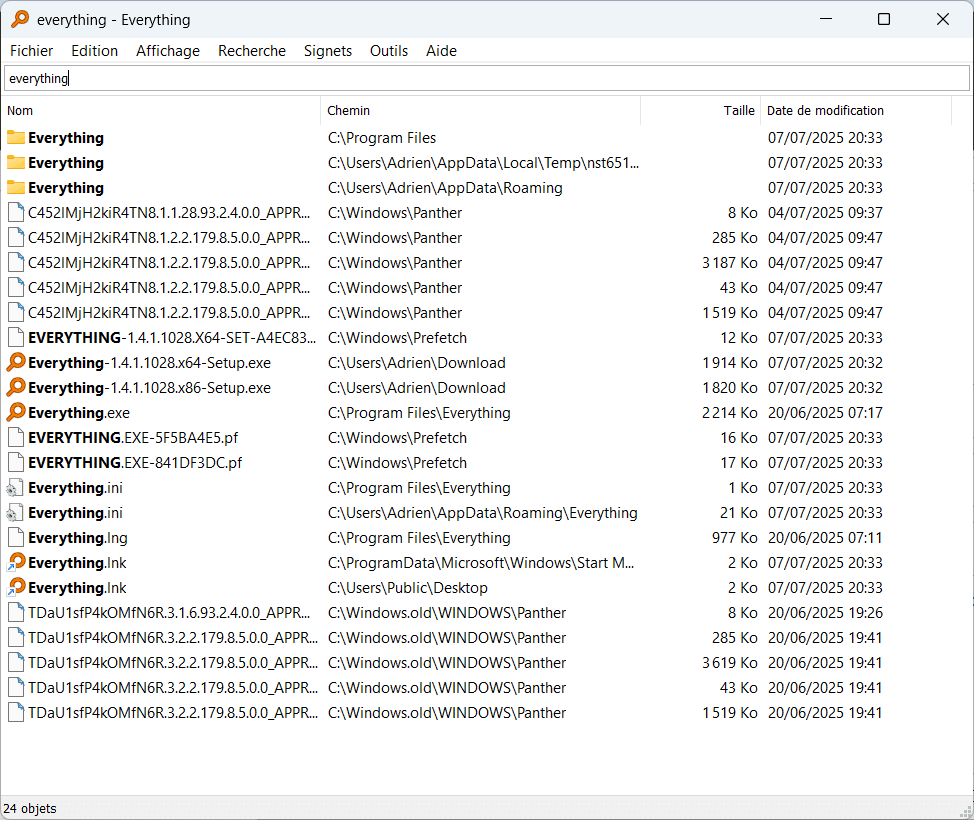974x820 pixels.
Task: Sort results by the Chemin column header
Action: pyautogui.click(x=481, y=111)
